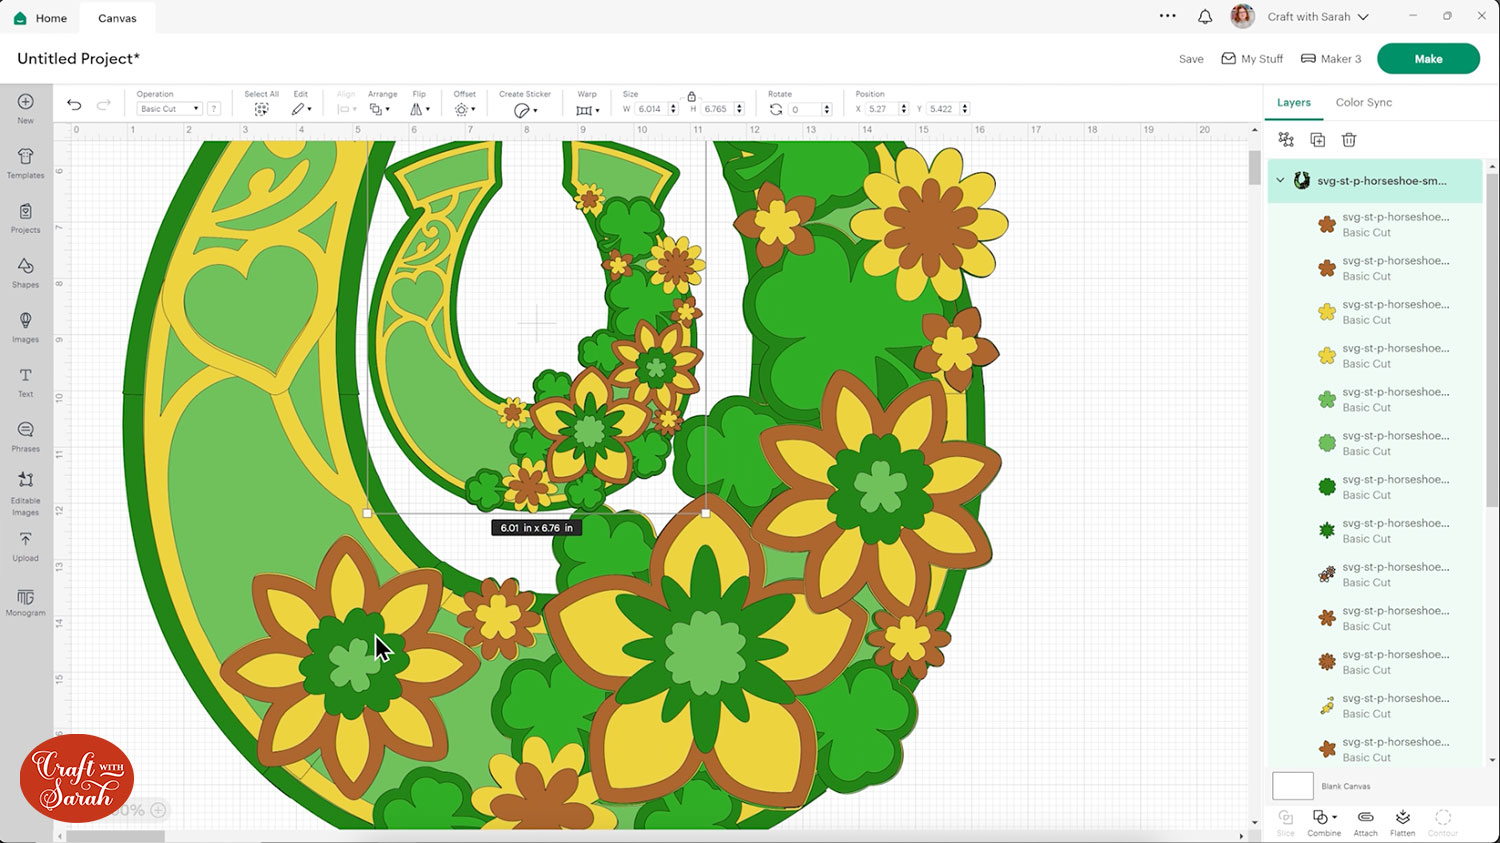Click Save
This screenshot has height=843, width=1500.
click(1191, 59)
